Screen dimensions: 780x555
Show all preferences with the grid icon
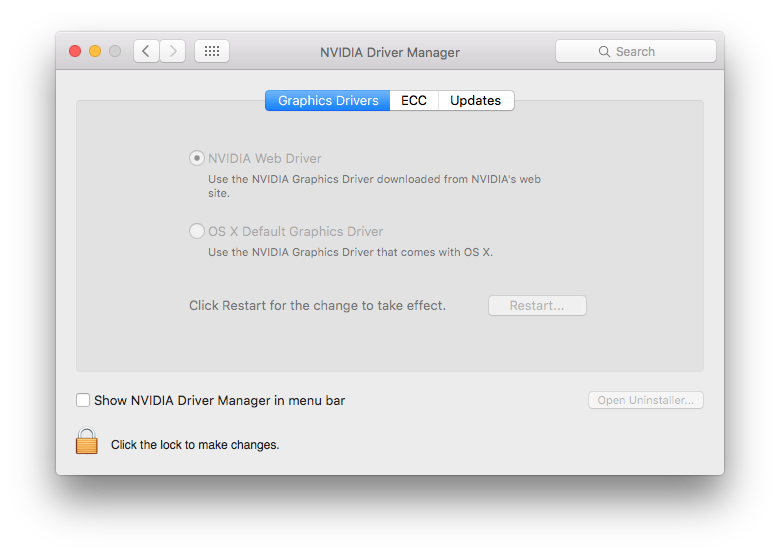point(212,51)
